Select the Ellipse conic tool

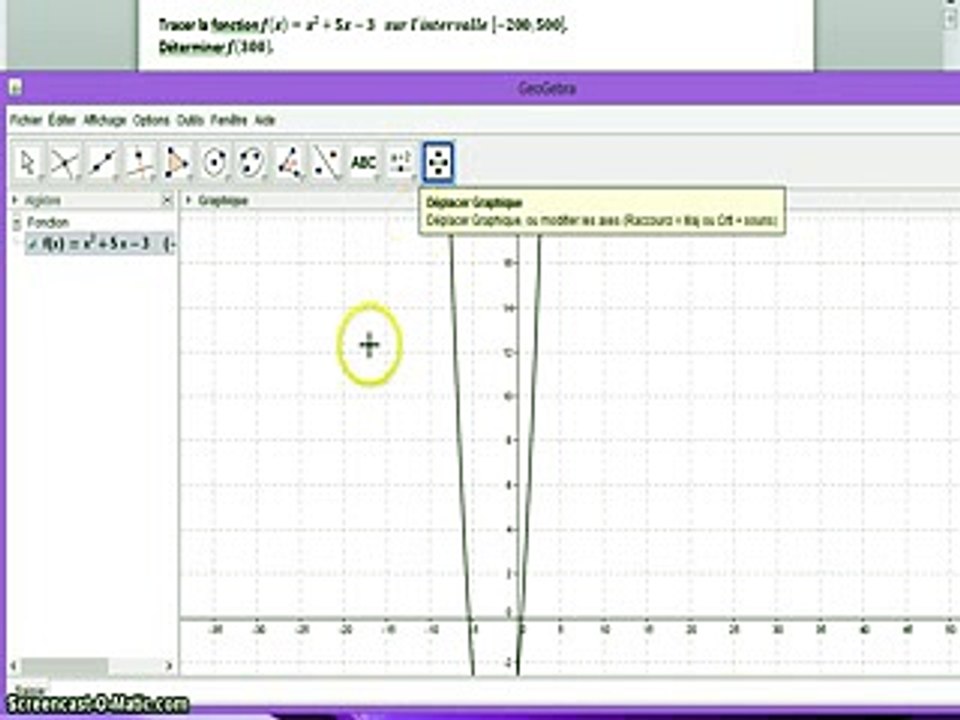point(252,163)
